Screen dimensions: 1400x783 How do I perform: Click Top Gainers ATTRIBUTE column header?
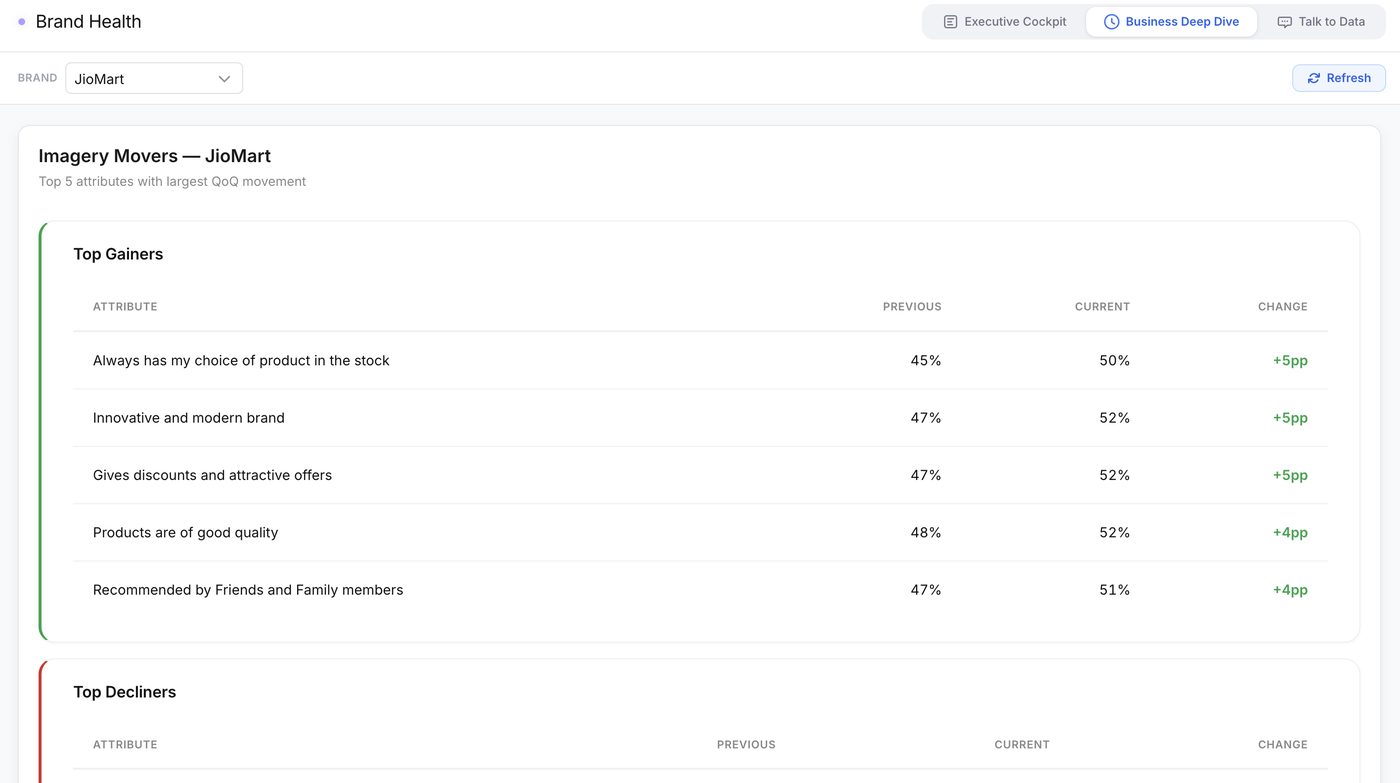click(125, 307)
